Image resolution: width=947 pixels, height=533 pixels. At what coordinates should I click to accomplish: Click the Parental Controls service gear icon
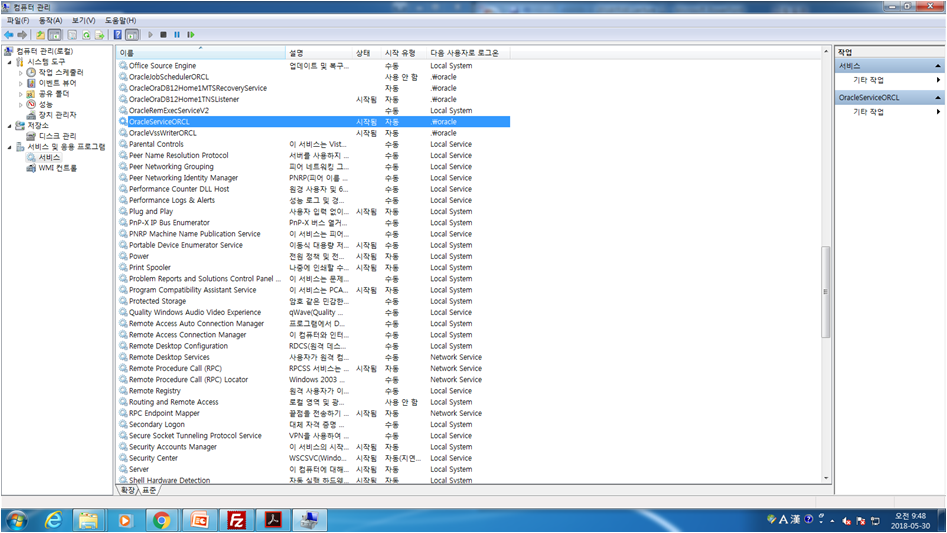(x=123, y=144)
